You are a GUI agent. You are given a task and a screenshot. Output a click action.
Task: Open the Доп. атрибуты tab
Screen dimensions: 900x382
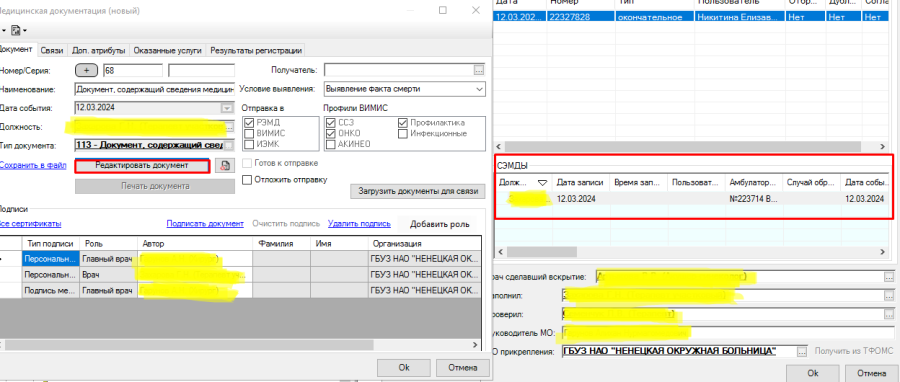pos(99,50)
